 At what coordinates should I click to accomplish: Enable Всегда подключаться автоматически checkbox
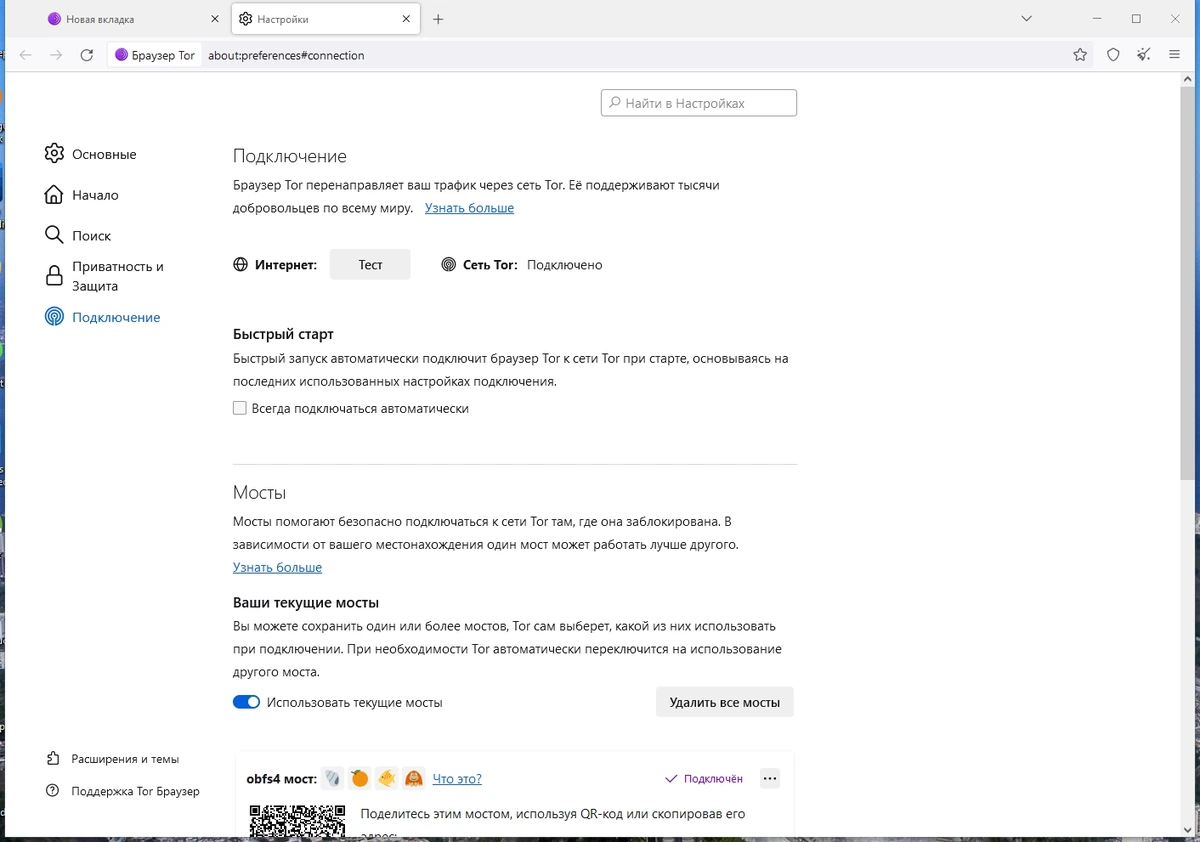[x=240, y=408]
